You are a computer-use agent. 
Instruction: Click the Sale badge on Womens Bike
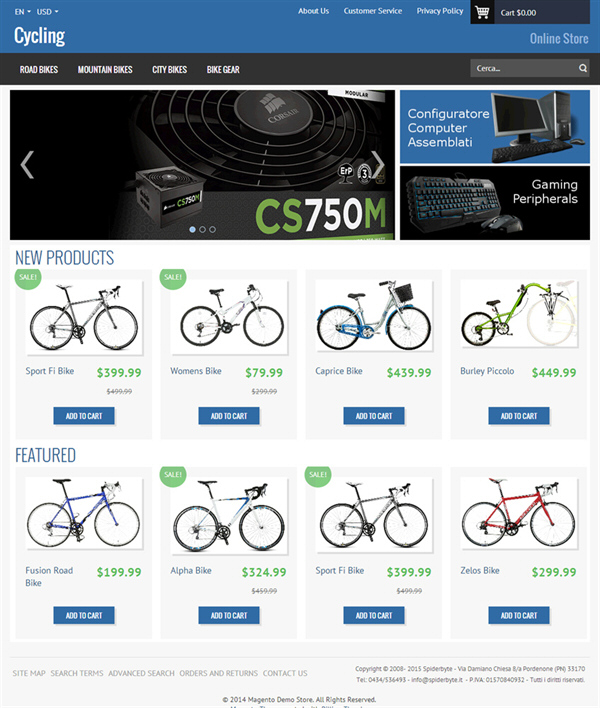[173, 277]
